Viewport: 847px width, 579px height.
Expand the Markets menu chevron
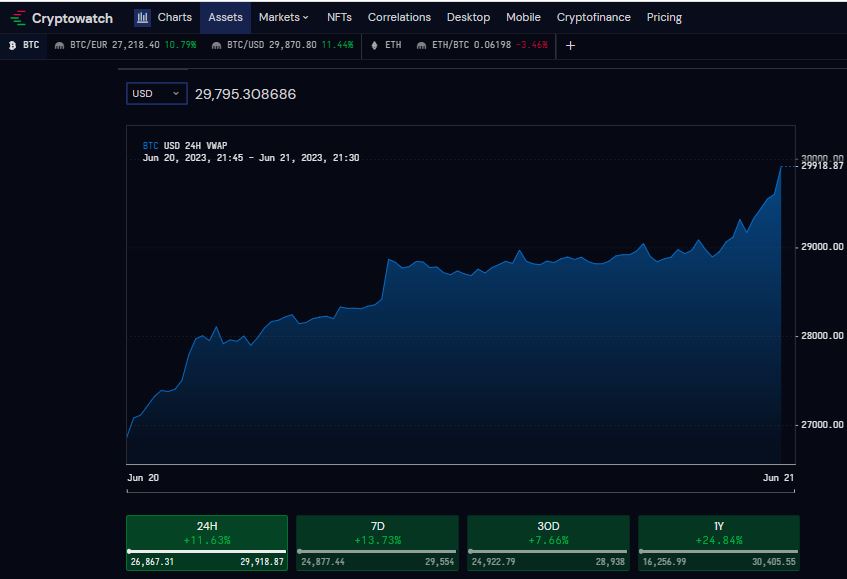(305, 17)
